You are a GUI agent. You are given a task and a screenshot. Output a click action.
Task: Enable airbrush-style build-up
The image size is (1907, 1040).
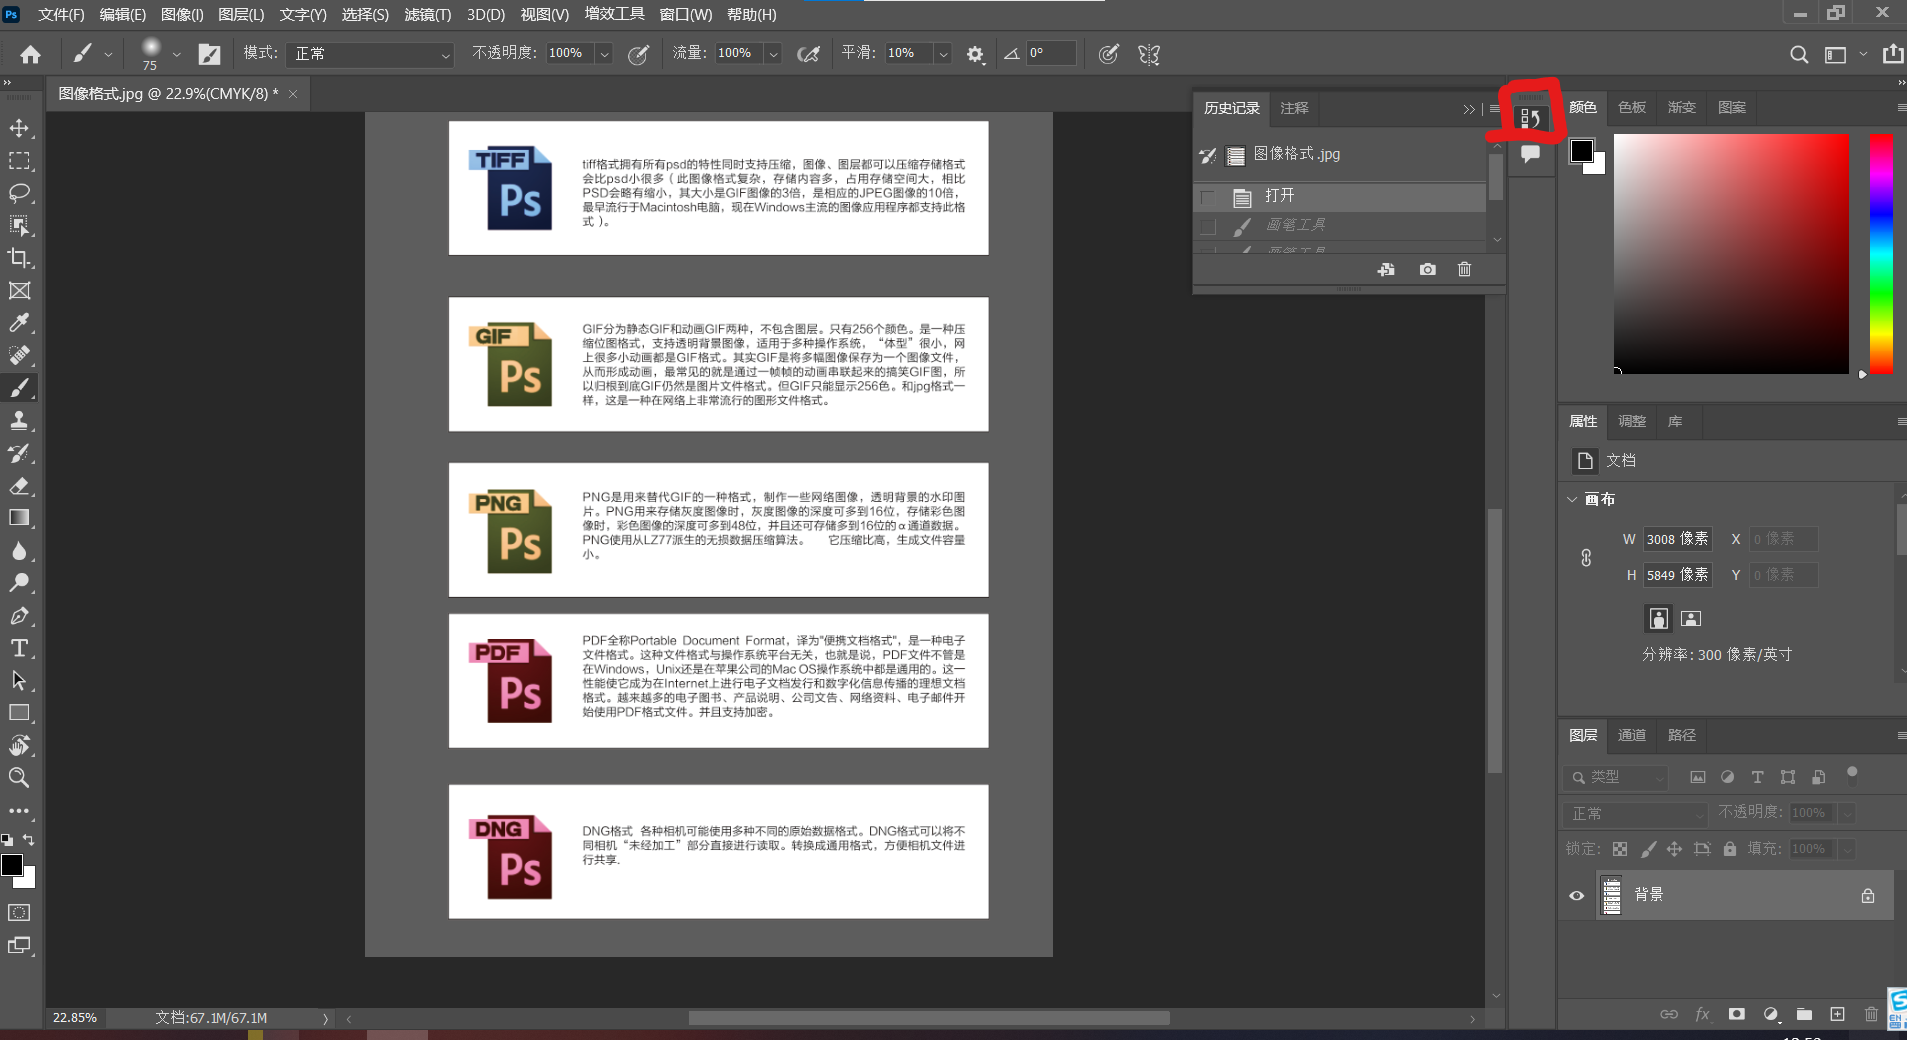[808, 54]
